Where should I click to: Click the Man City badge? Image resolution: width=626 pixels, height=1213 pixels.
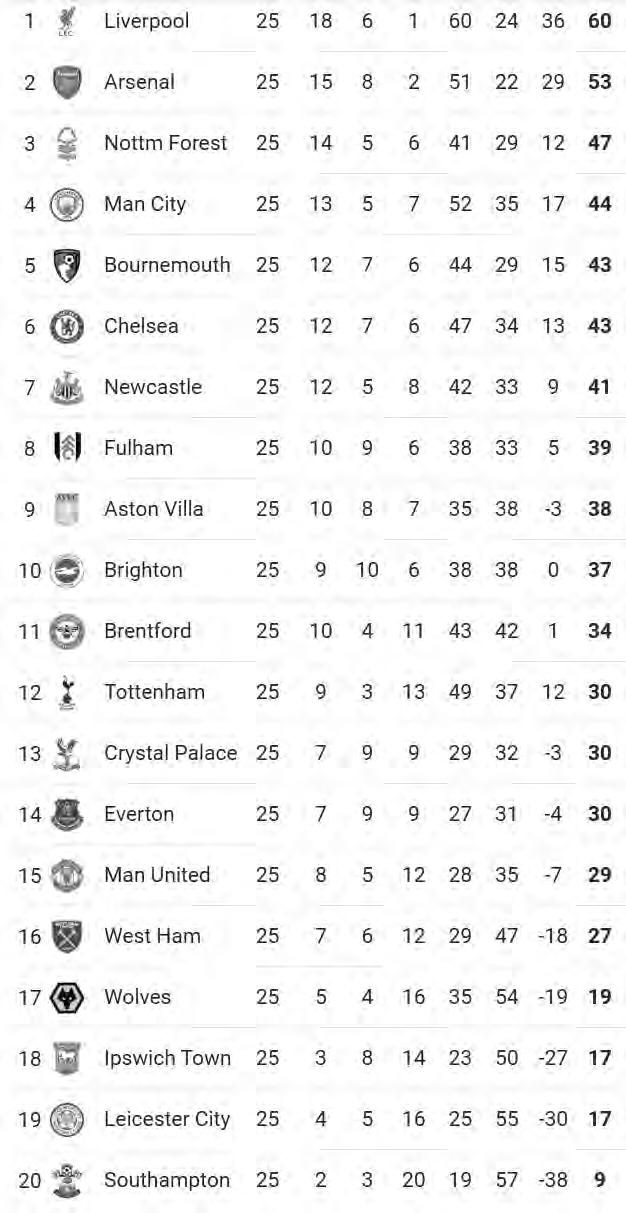click(67, 204)
